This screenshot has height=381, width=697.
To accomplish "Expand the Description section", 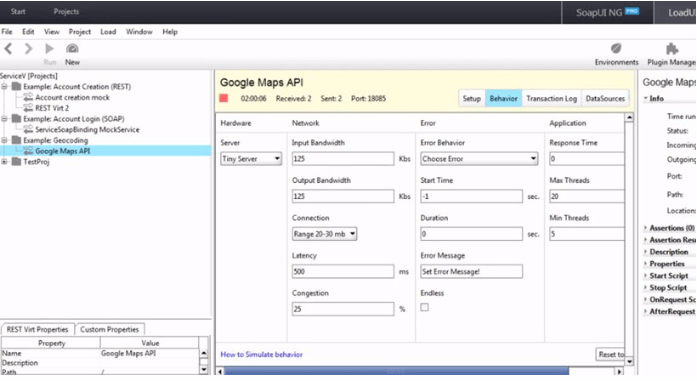I will coord(645,252).
